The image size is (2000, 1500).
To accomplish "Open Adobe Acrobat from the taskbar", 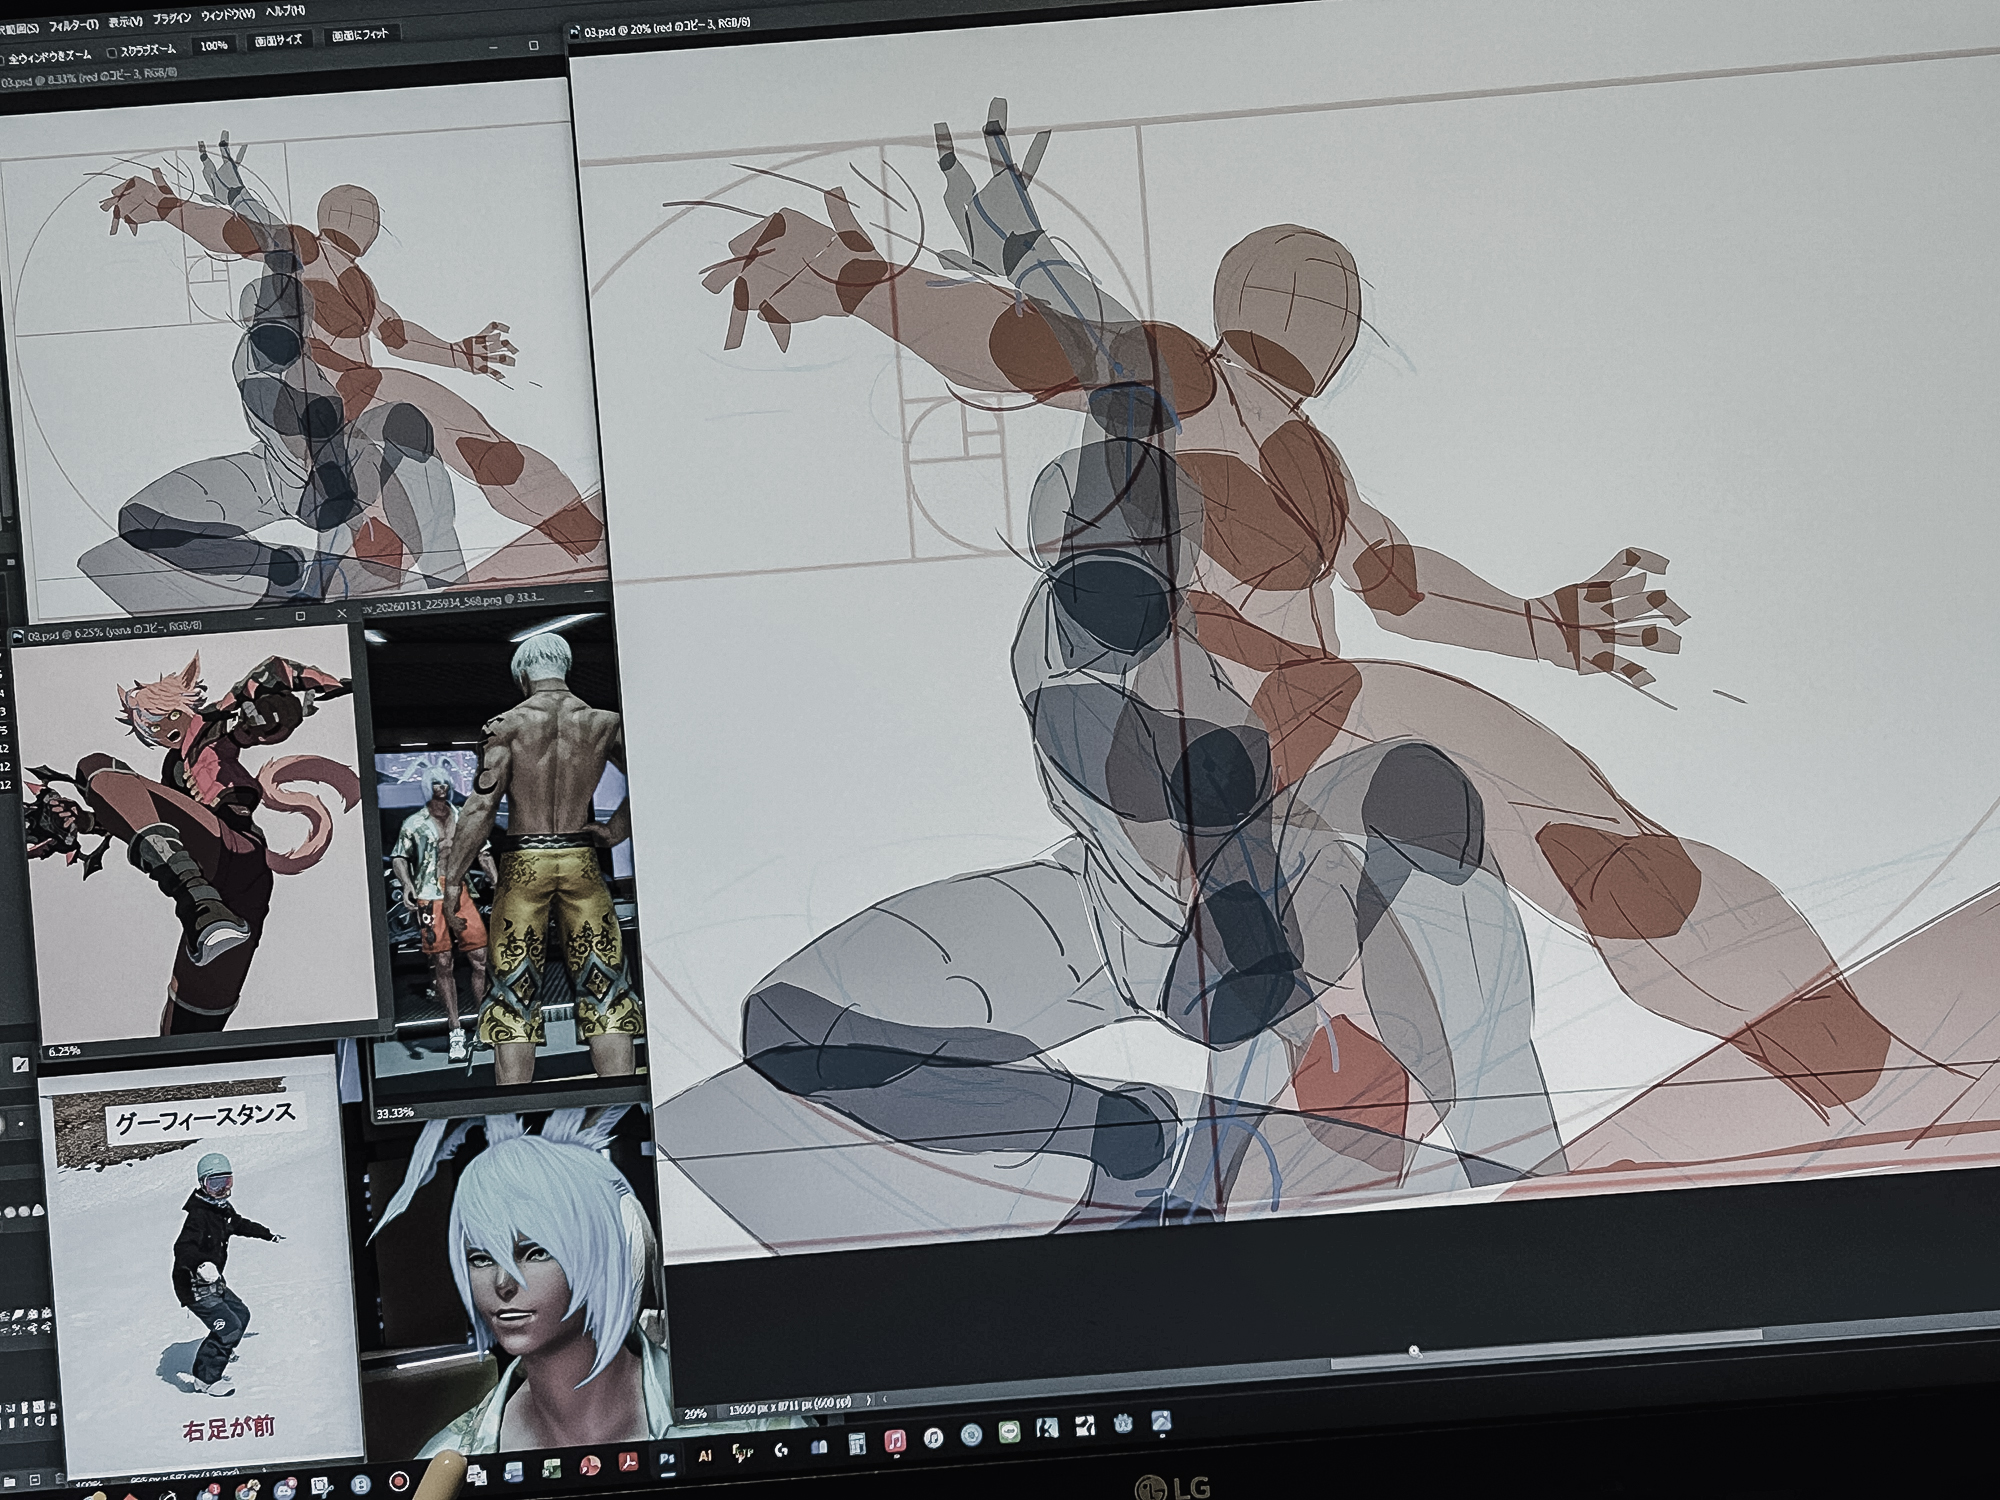I will point(628,1462).
